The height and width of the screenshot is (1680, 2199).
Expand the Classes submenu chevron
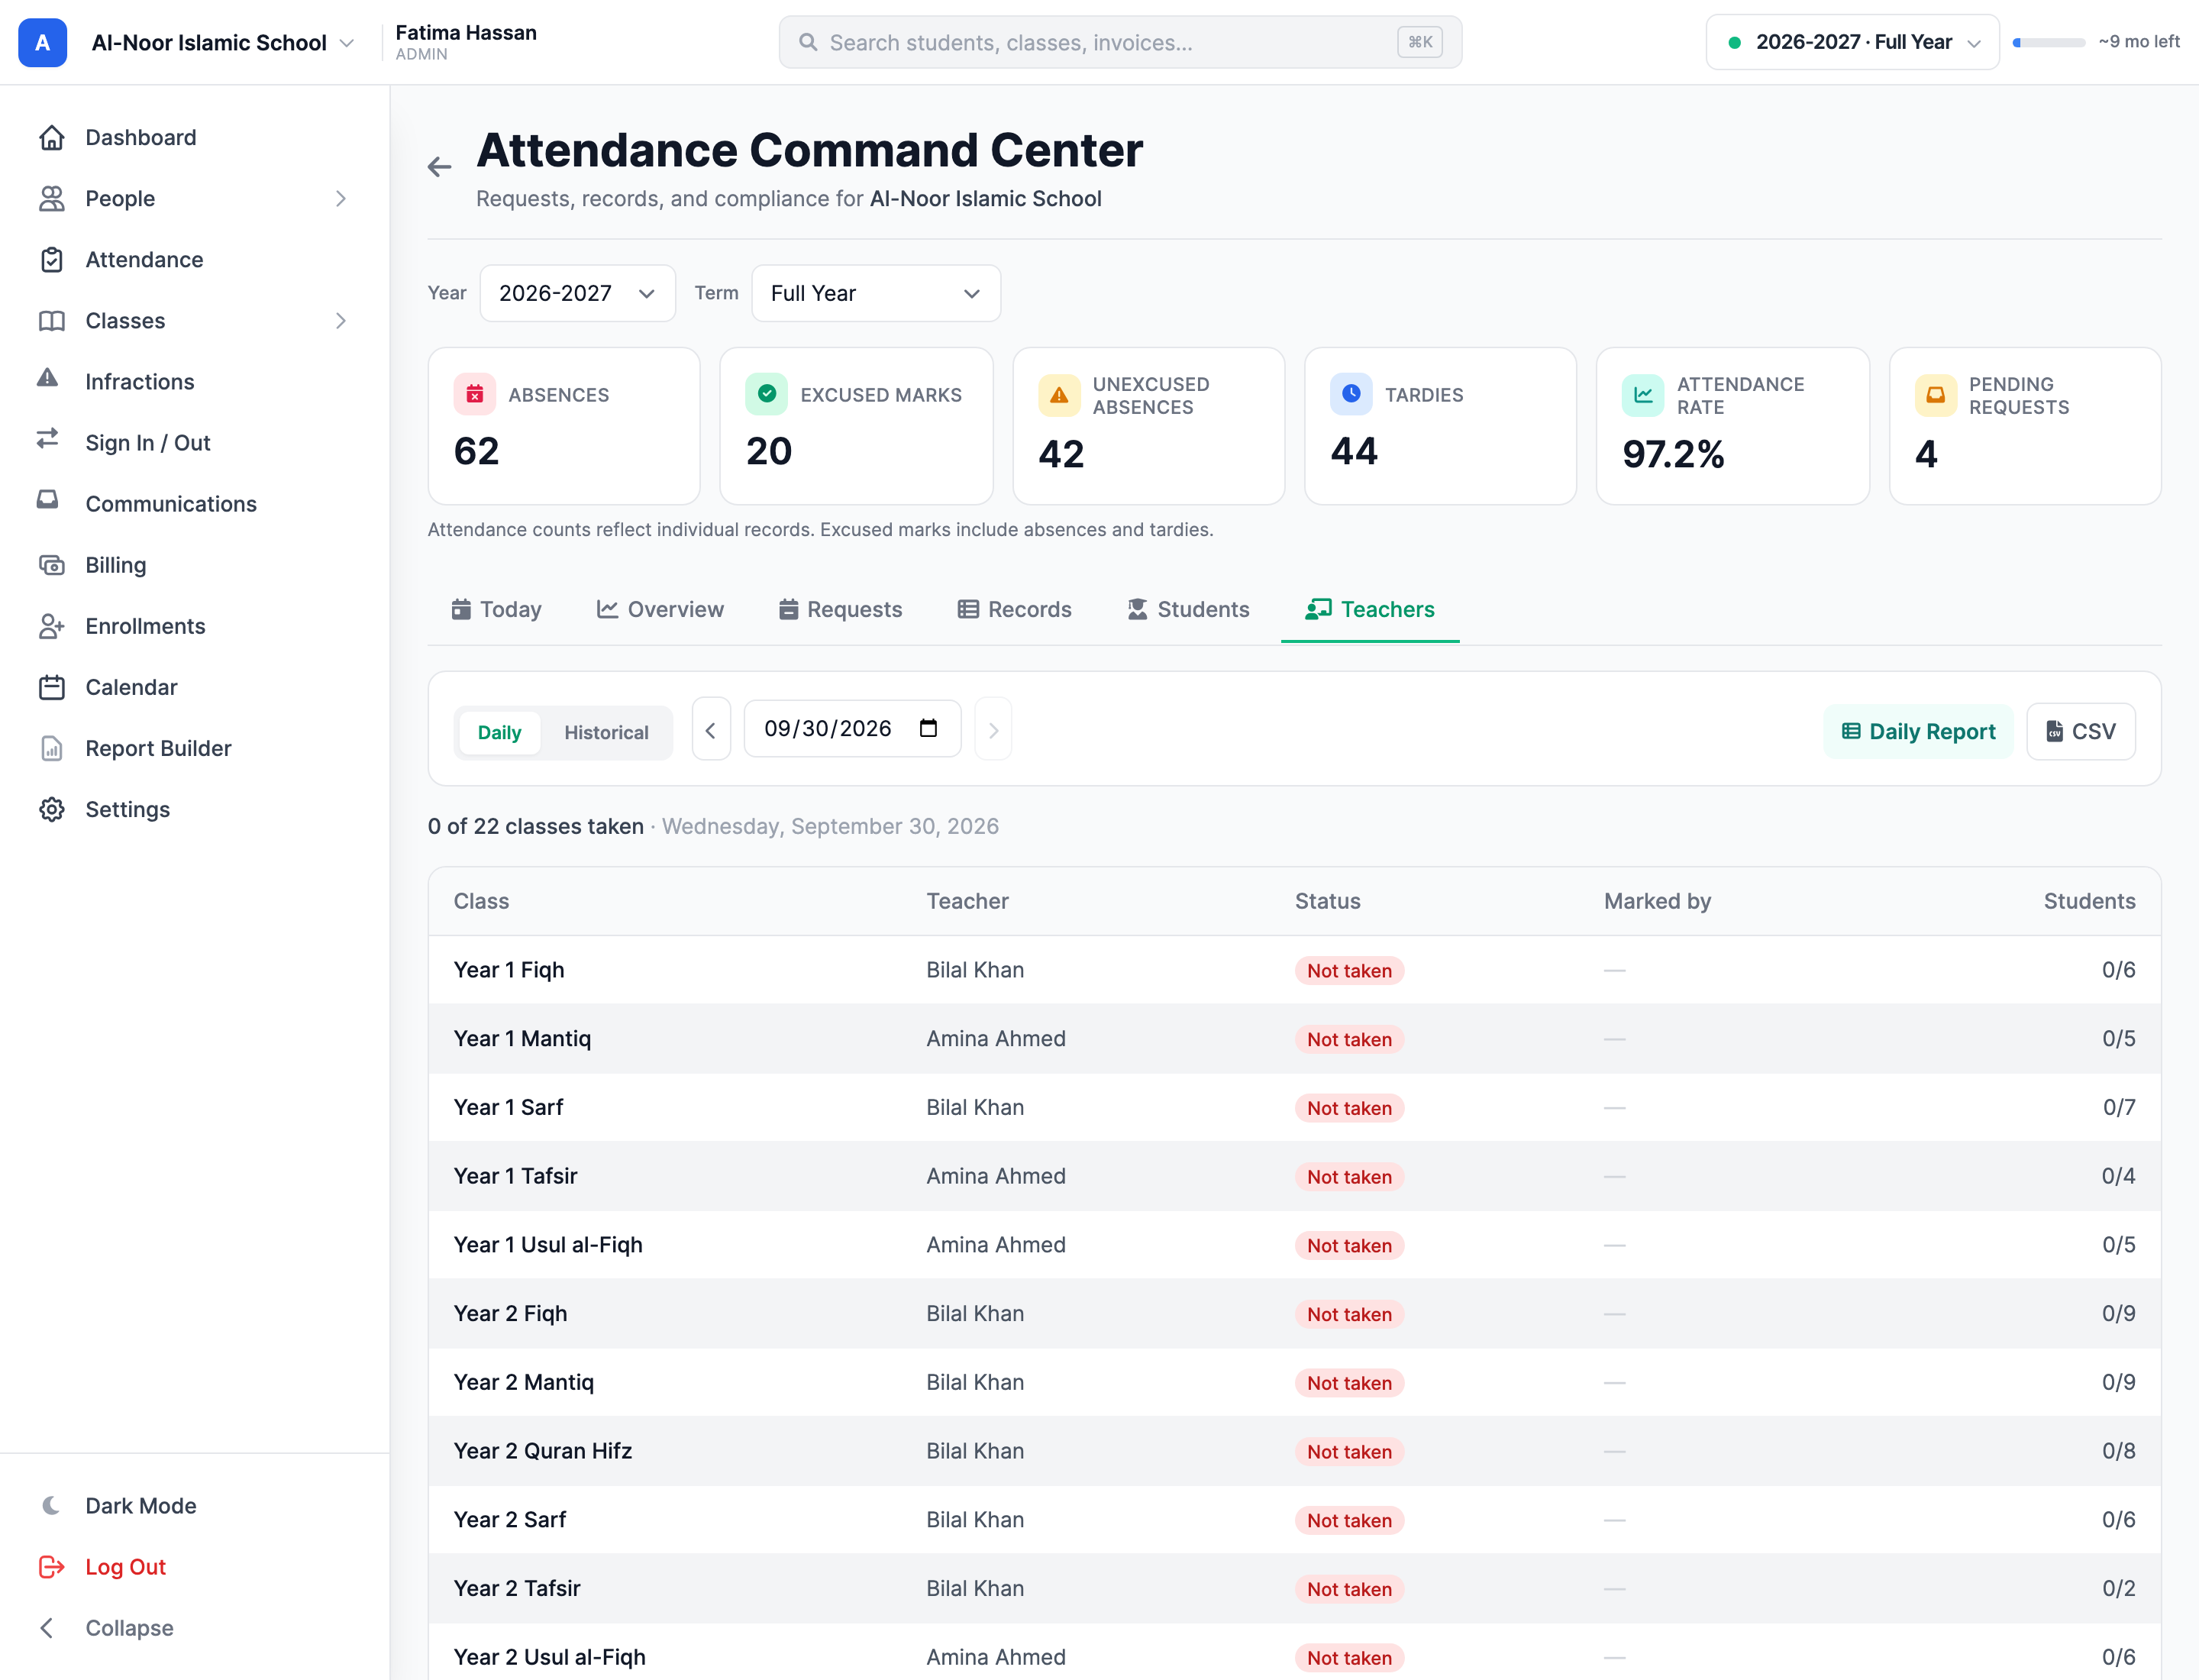click(340, 321)
